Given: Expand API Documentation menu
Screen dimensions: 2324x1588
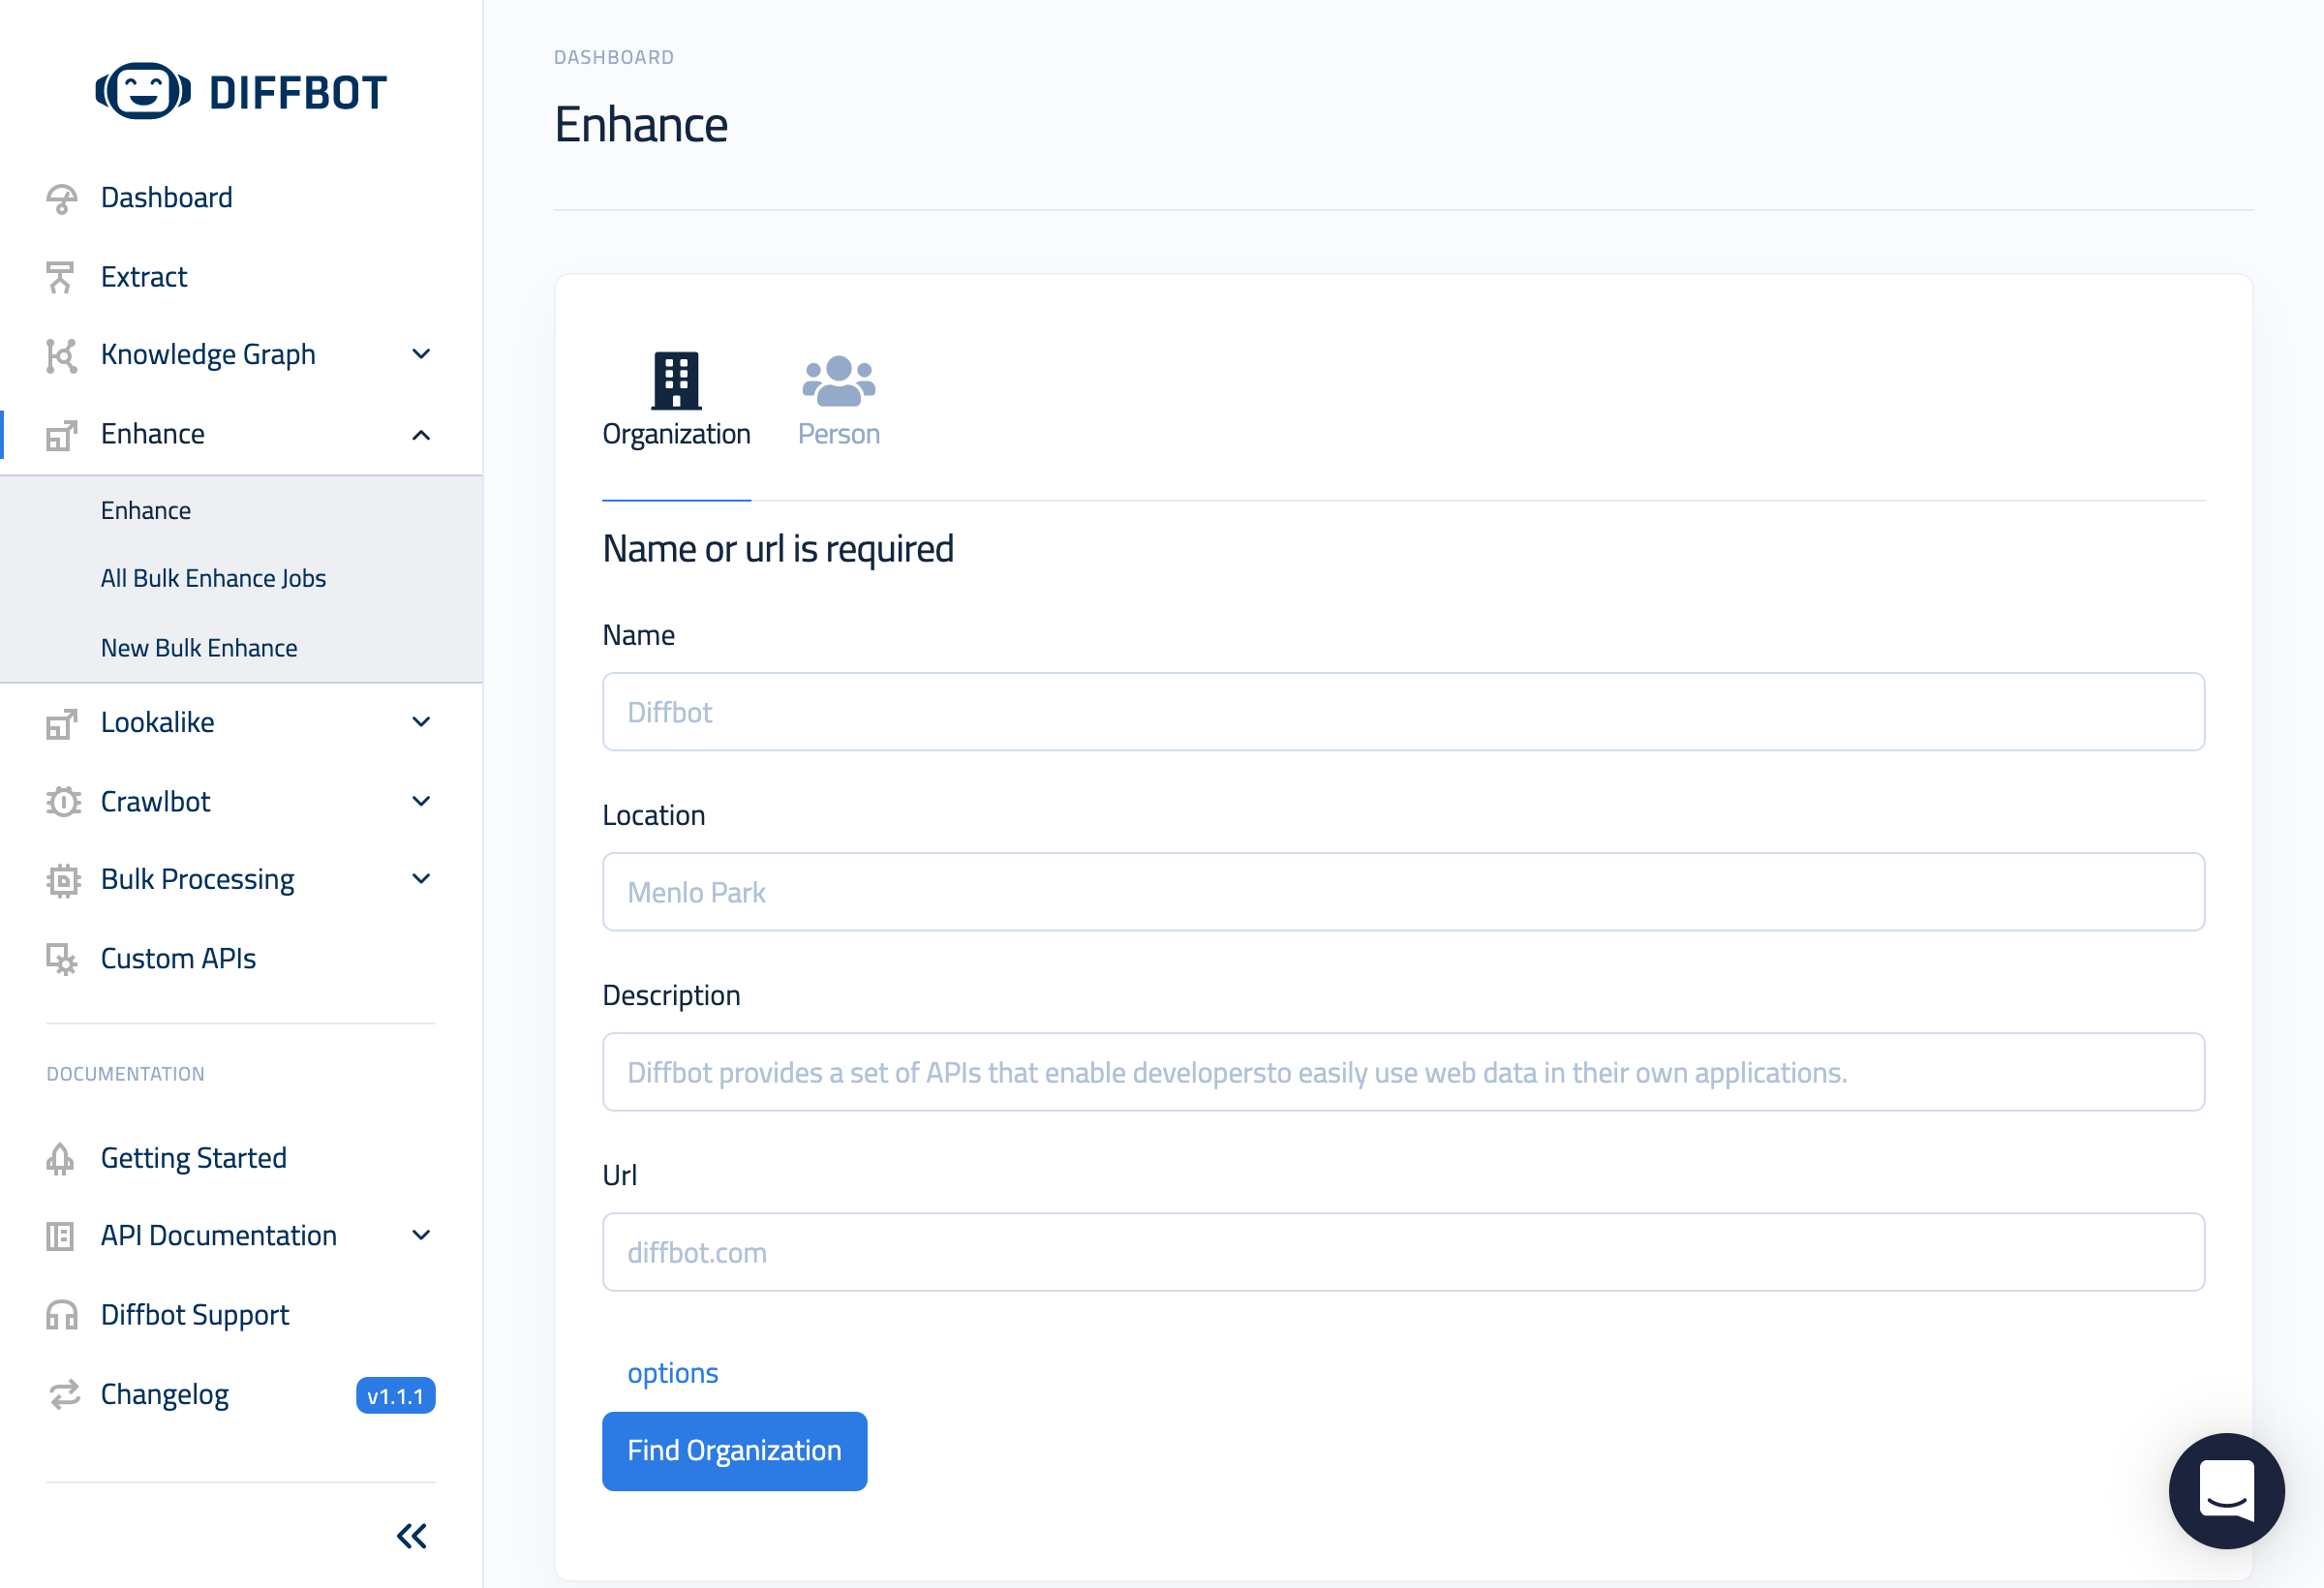Looking at the screenshot, I should pyautogui.click(x=421, y=1236).
